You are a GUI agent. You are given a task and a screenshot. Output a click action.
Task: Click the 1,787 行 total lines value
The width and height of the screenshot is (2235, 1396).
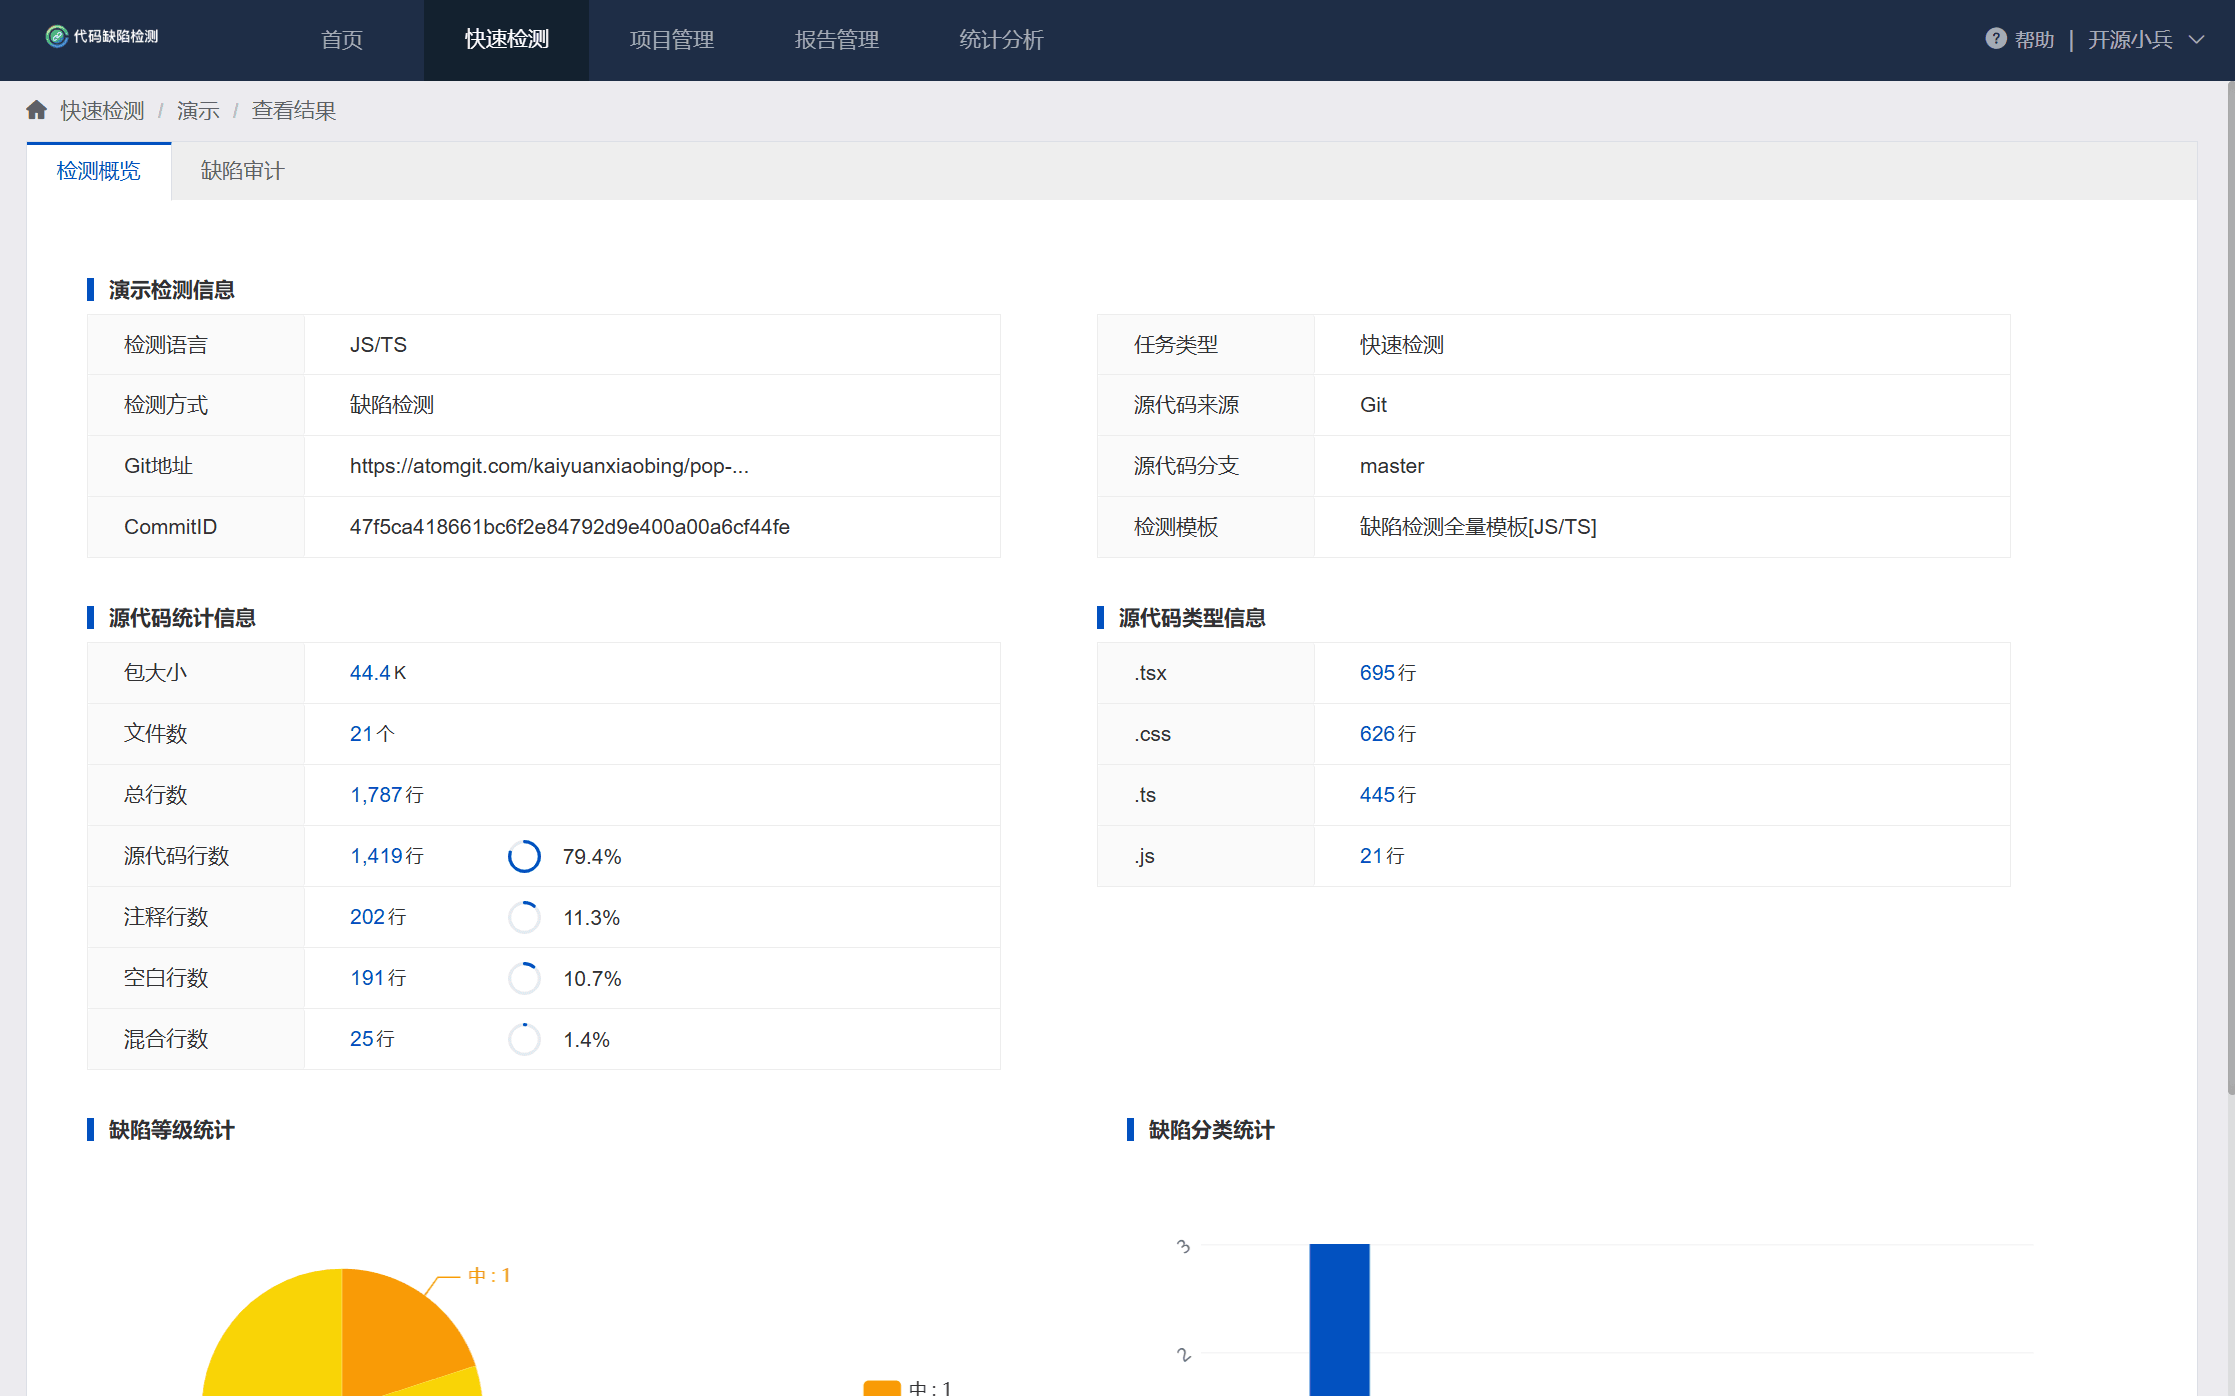pos(387,795)
